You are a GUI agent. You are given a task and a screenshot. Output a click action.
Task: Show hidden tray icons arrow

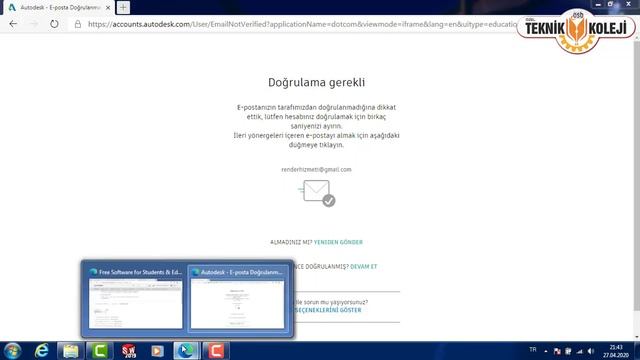[546, 351]
